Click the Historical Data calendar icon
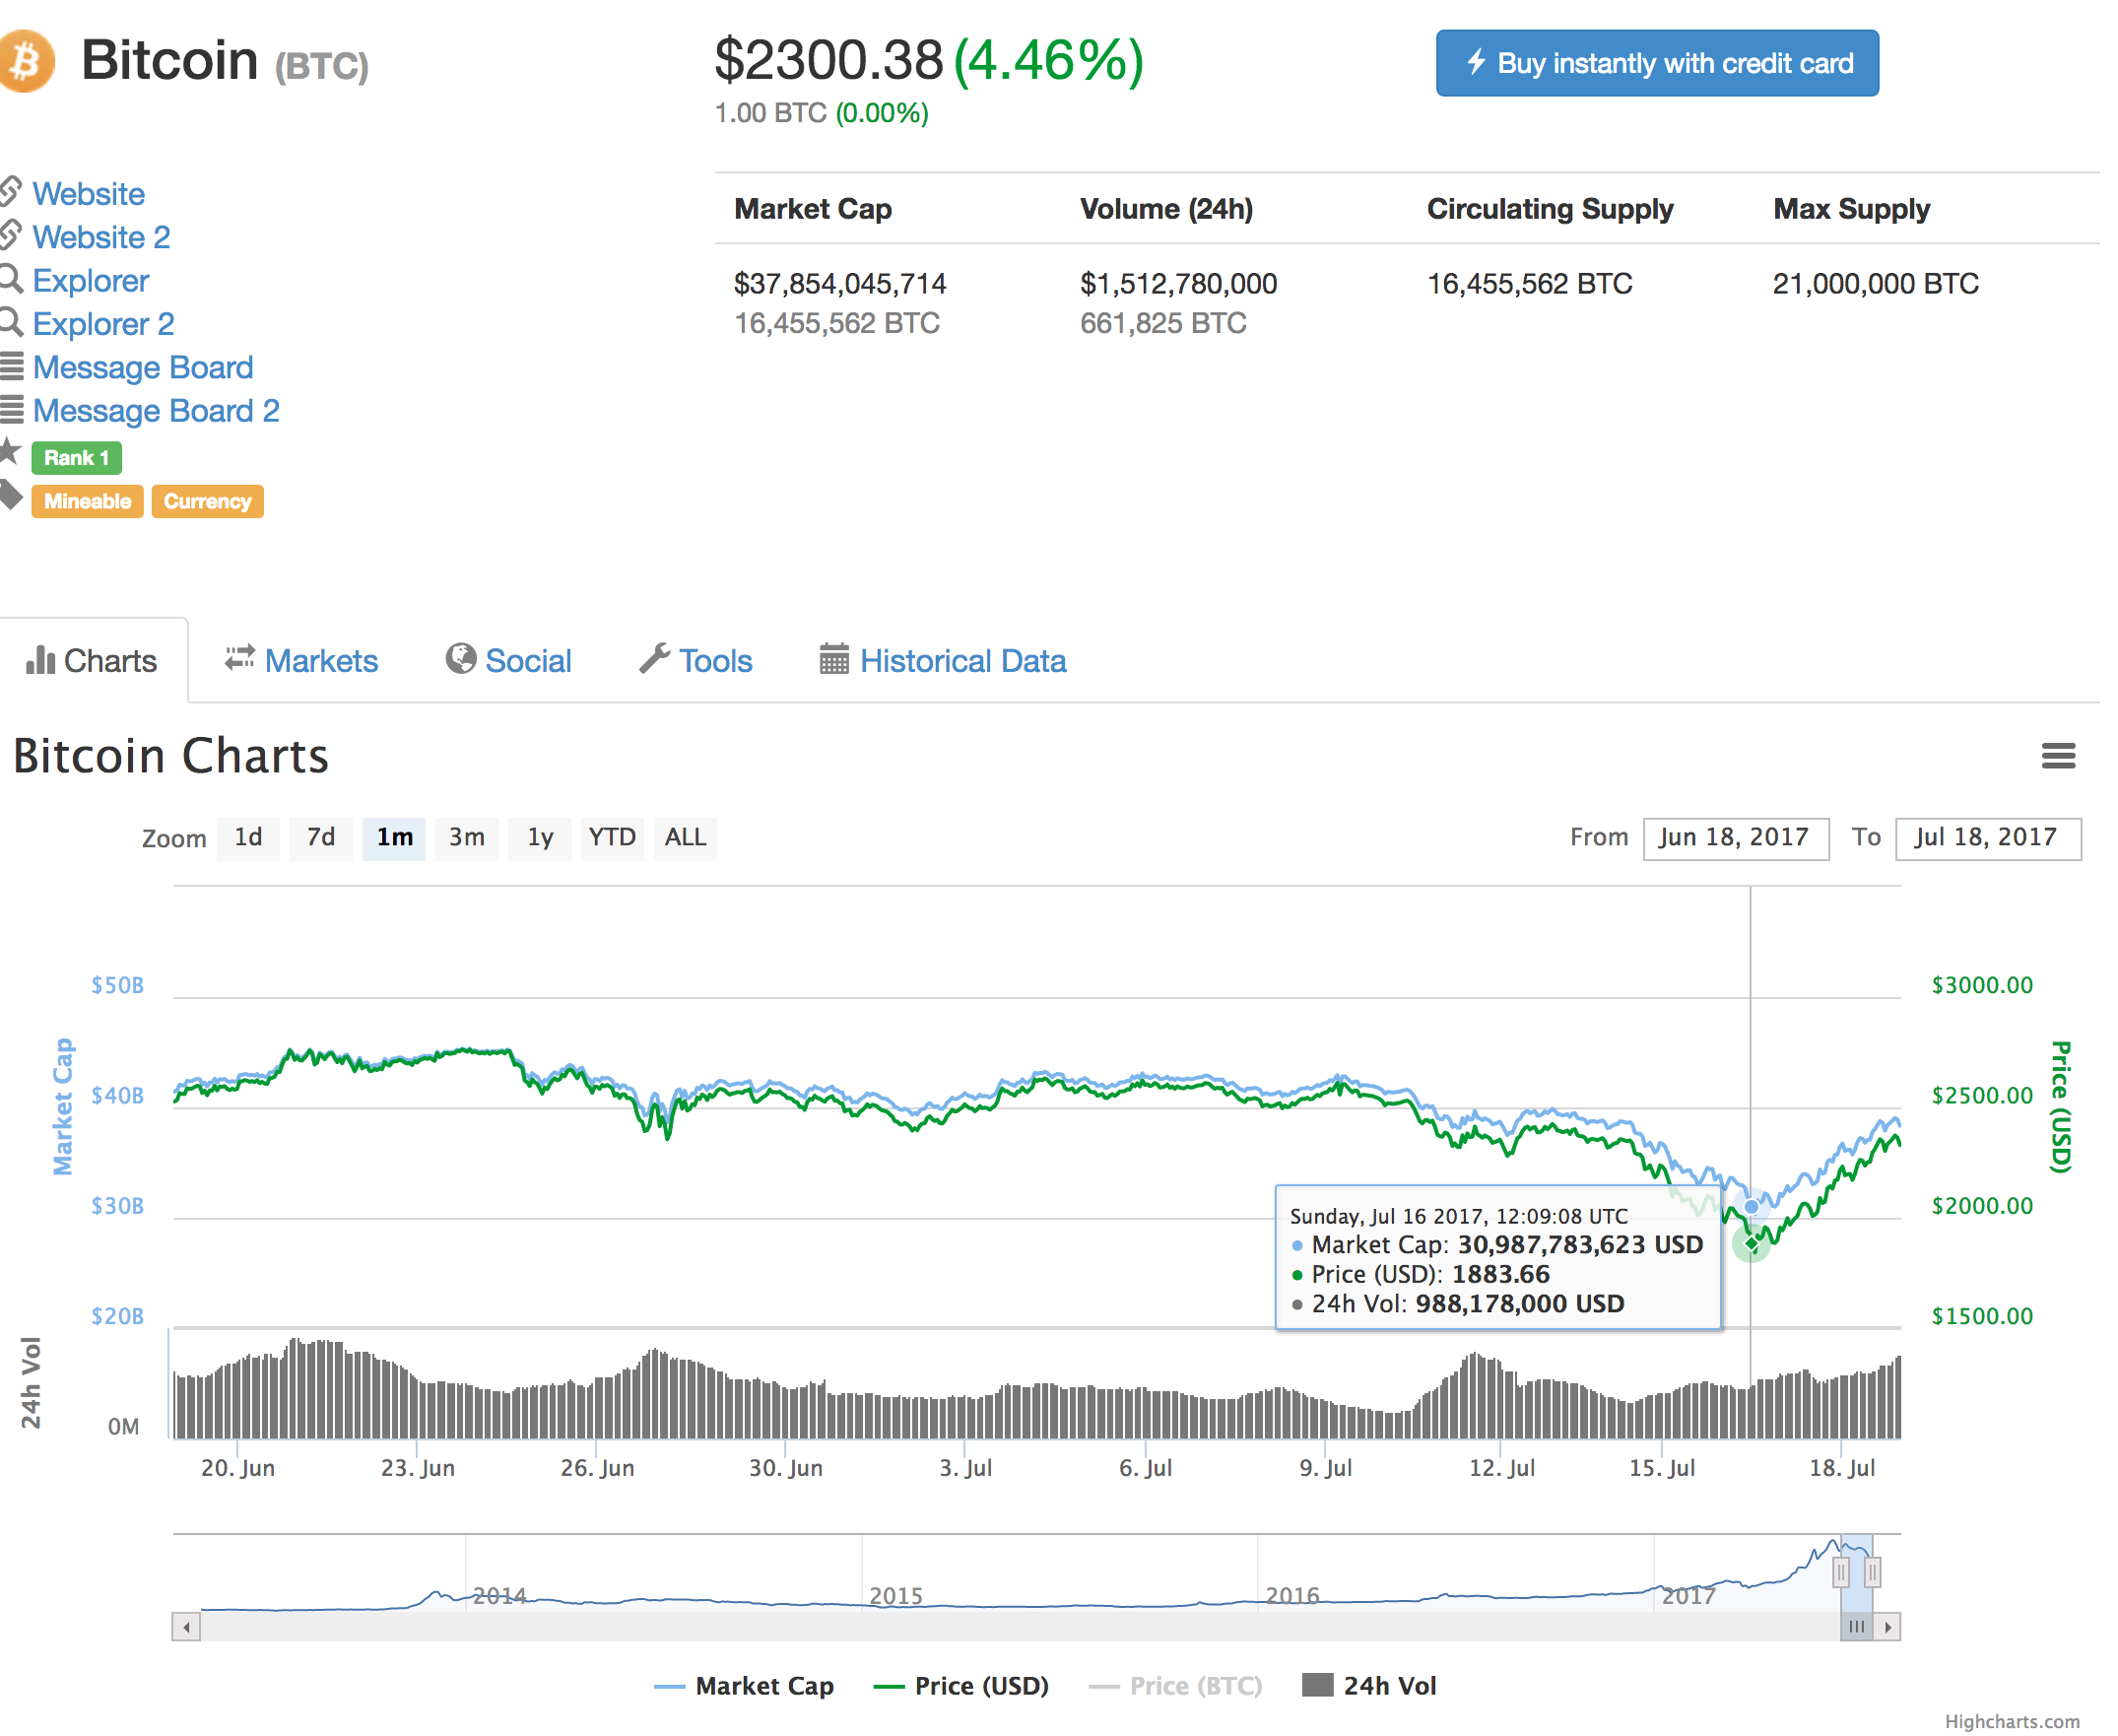Image resolution: width=2118 pixels, height=1736 pixels. [834, 659]
